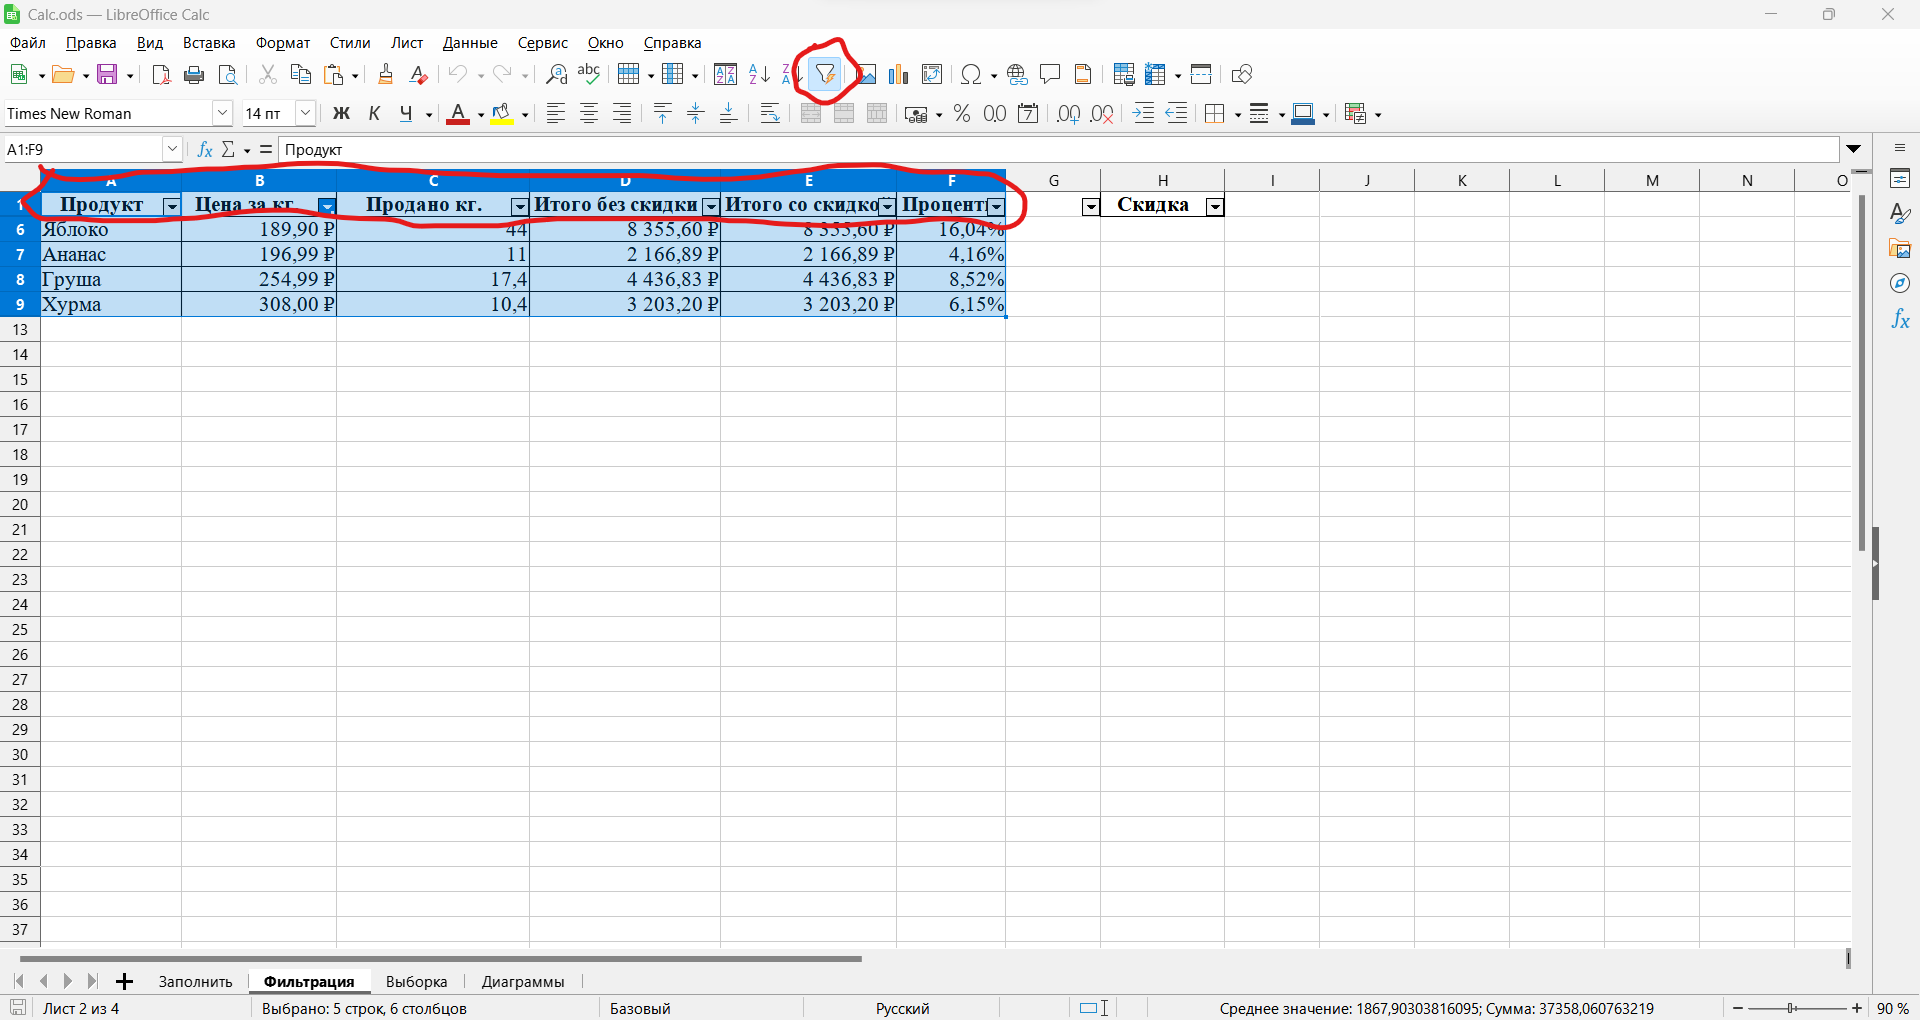Open the sidebar Navigator compass icon
Image resolution: width=1920 pixels, height=1020 pixels.
[x=1900, y=283]
